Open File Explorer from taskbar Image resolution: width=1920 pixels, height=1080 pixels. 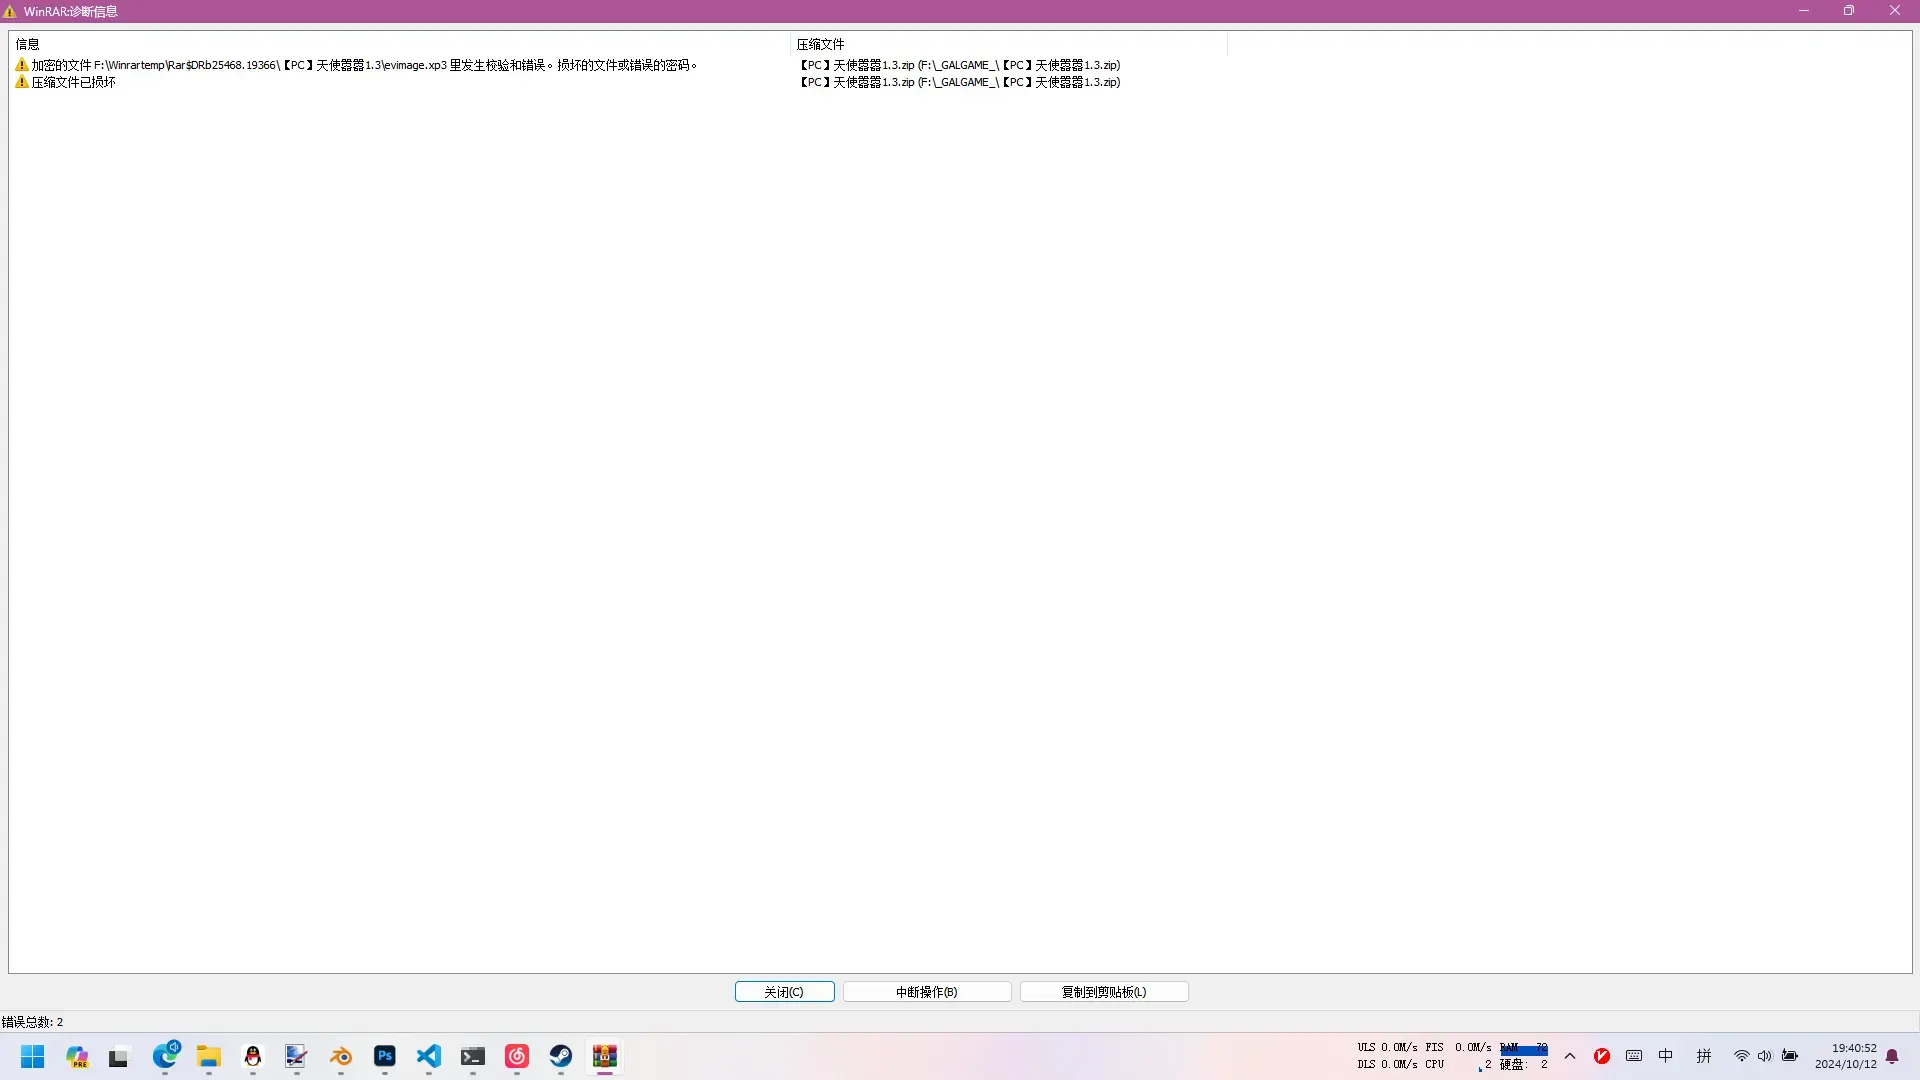coord(209,1057)
